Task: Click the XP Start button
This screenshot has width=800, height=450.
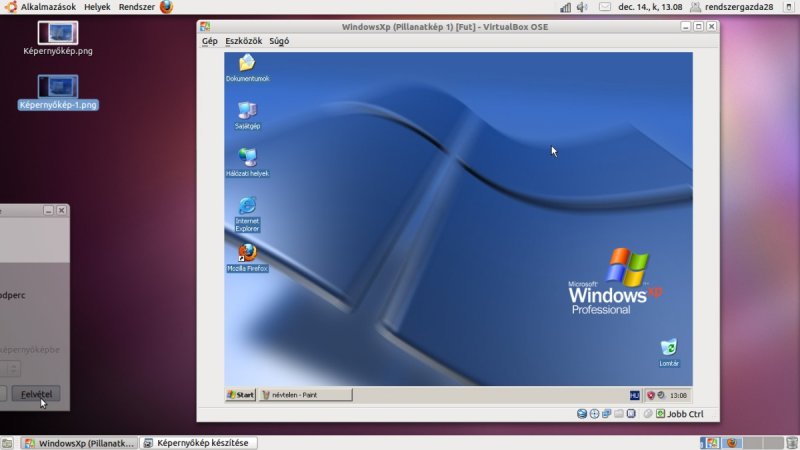Action: pos(240,395)
